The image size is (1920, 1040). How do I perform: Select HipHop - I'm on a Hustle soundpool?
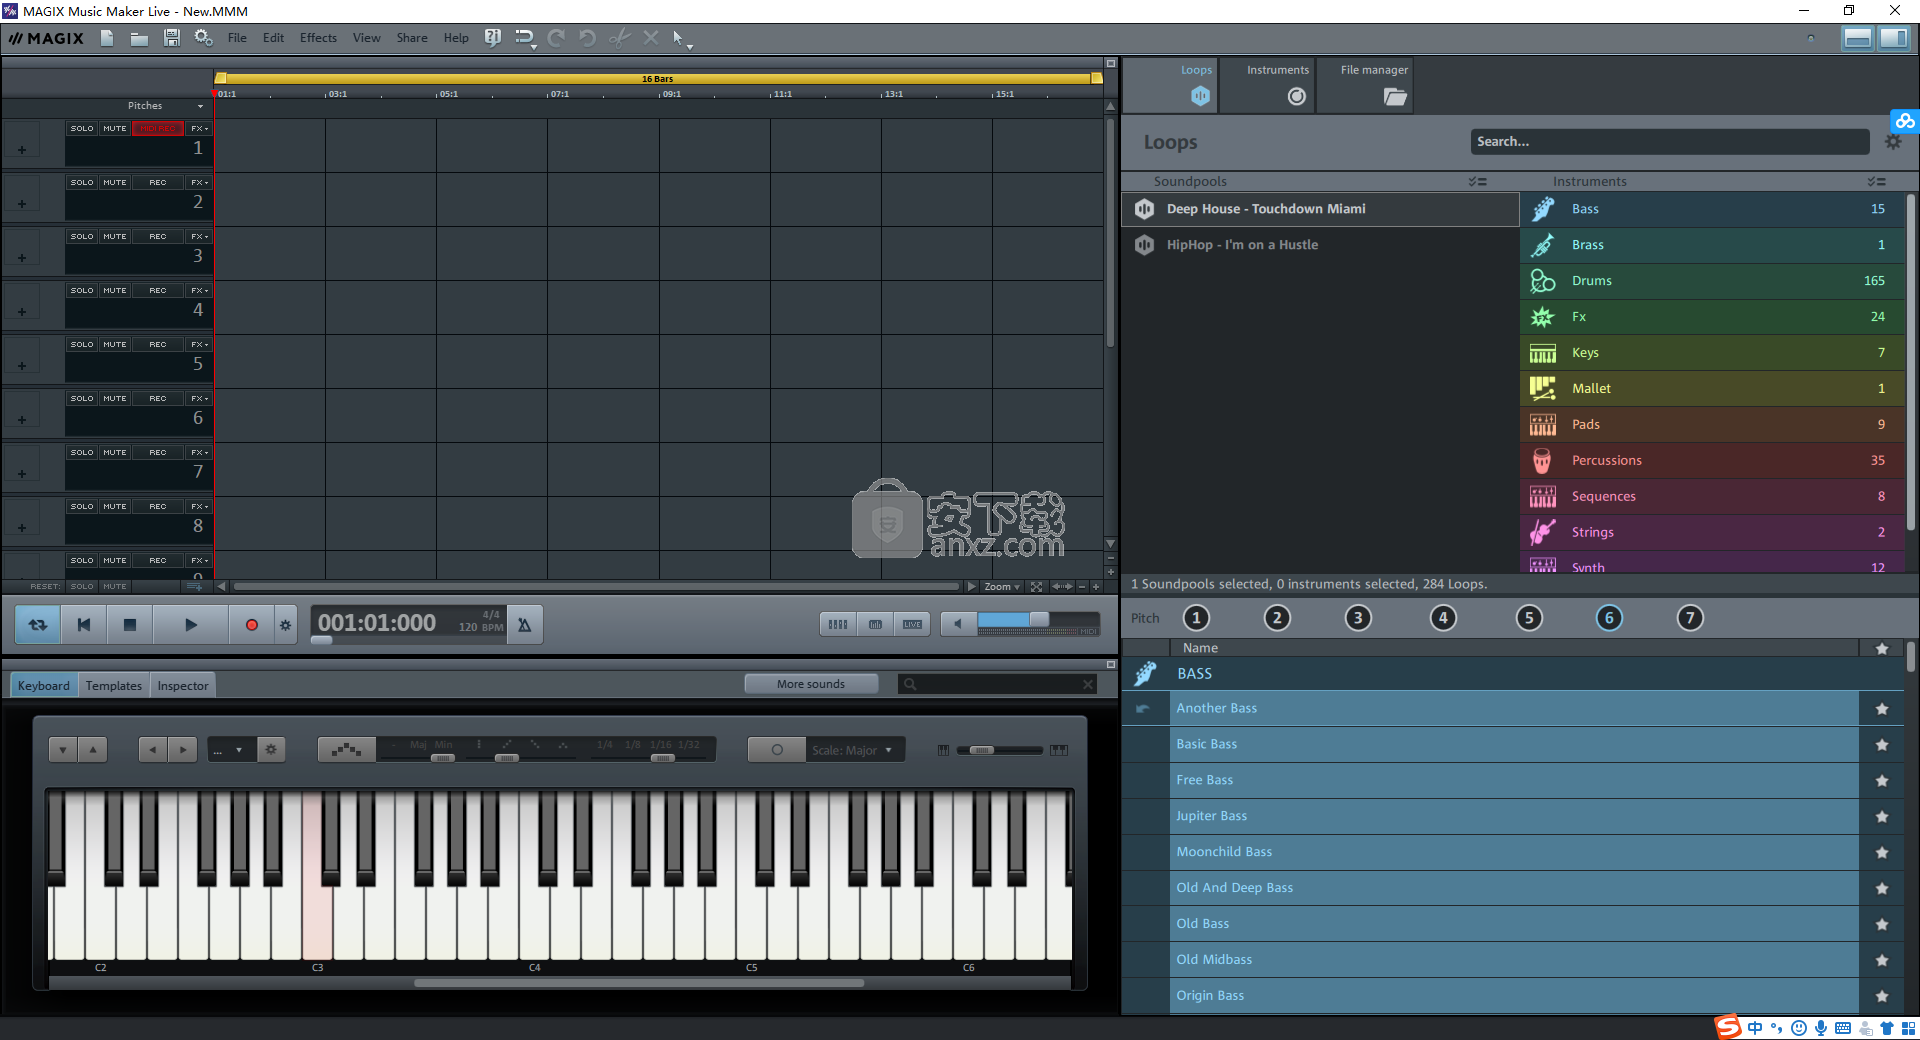click(1320, 245)
